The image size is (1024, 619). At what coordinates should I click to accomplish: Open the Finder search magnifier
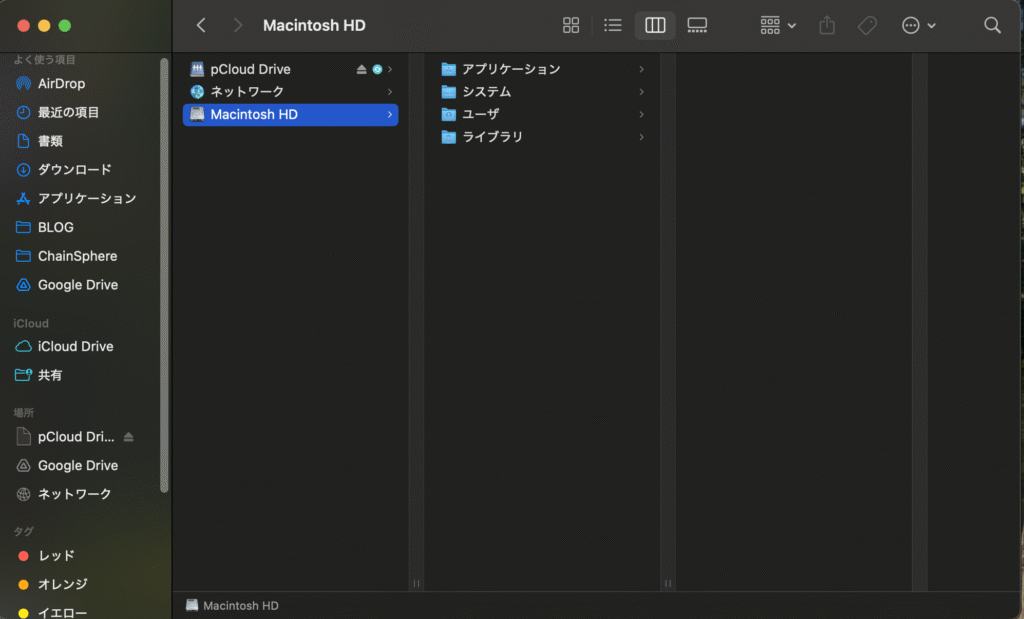coord(992,25)
